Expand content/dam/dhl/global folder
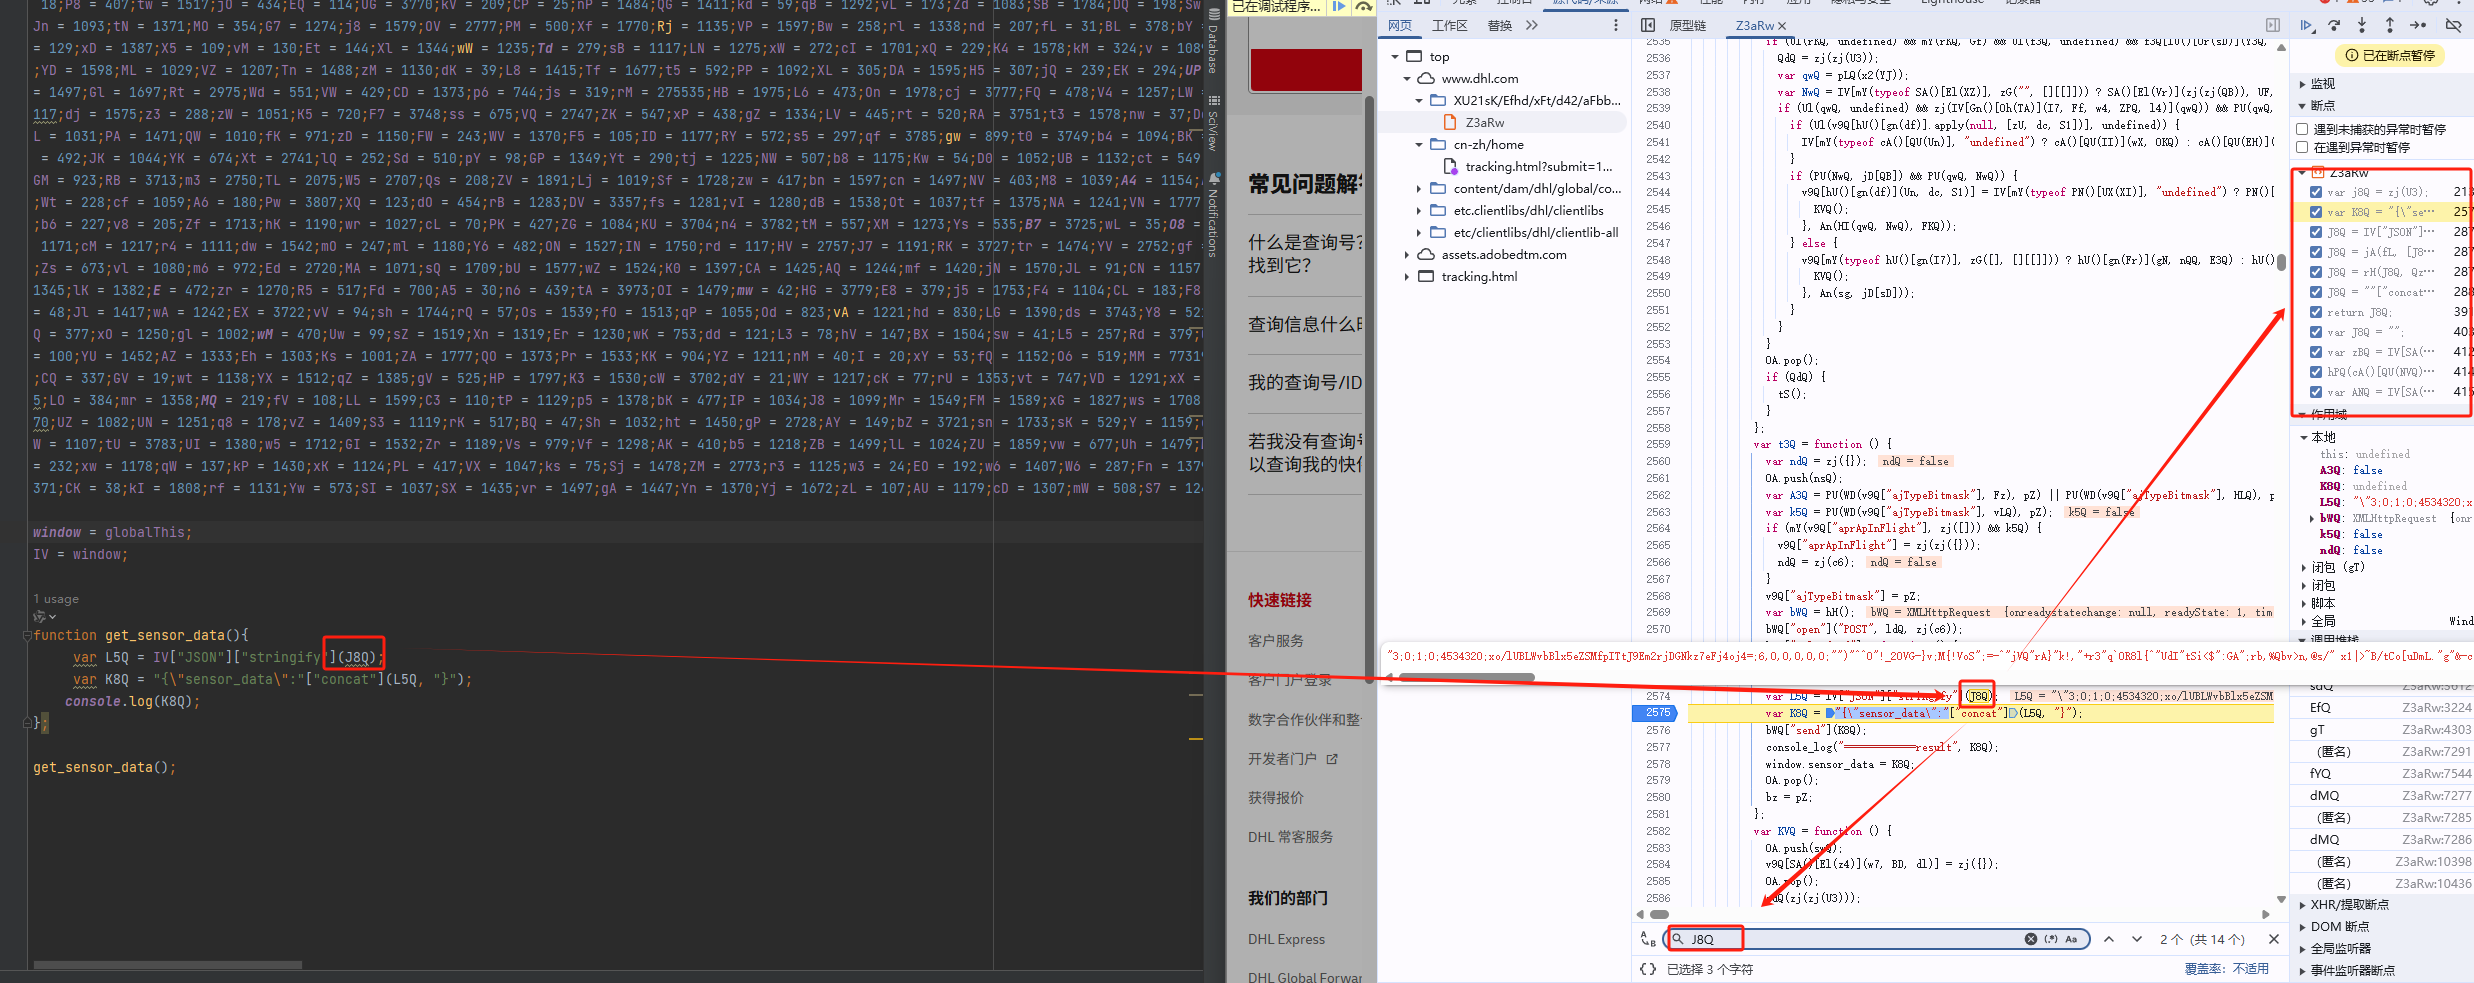2474x983 pixels. coord(1419,188)
